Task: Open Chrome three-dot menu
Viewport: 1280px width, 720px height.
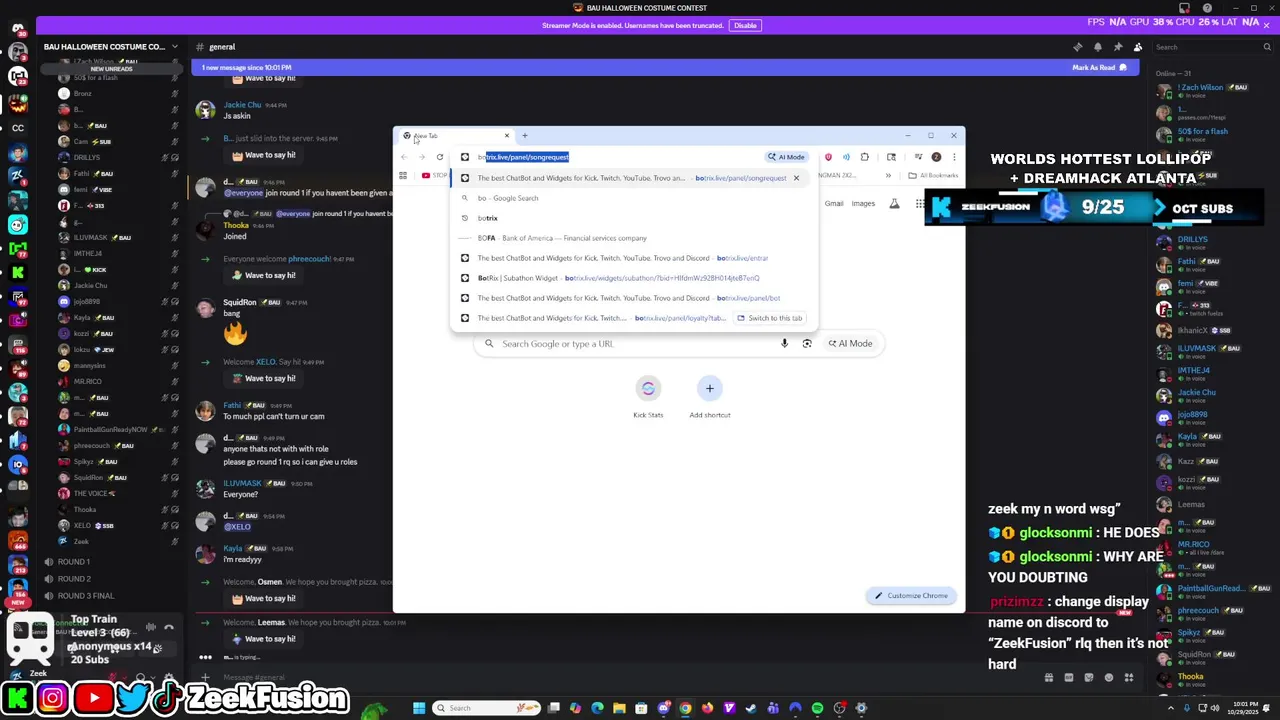Action: [954, 157]
